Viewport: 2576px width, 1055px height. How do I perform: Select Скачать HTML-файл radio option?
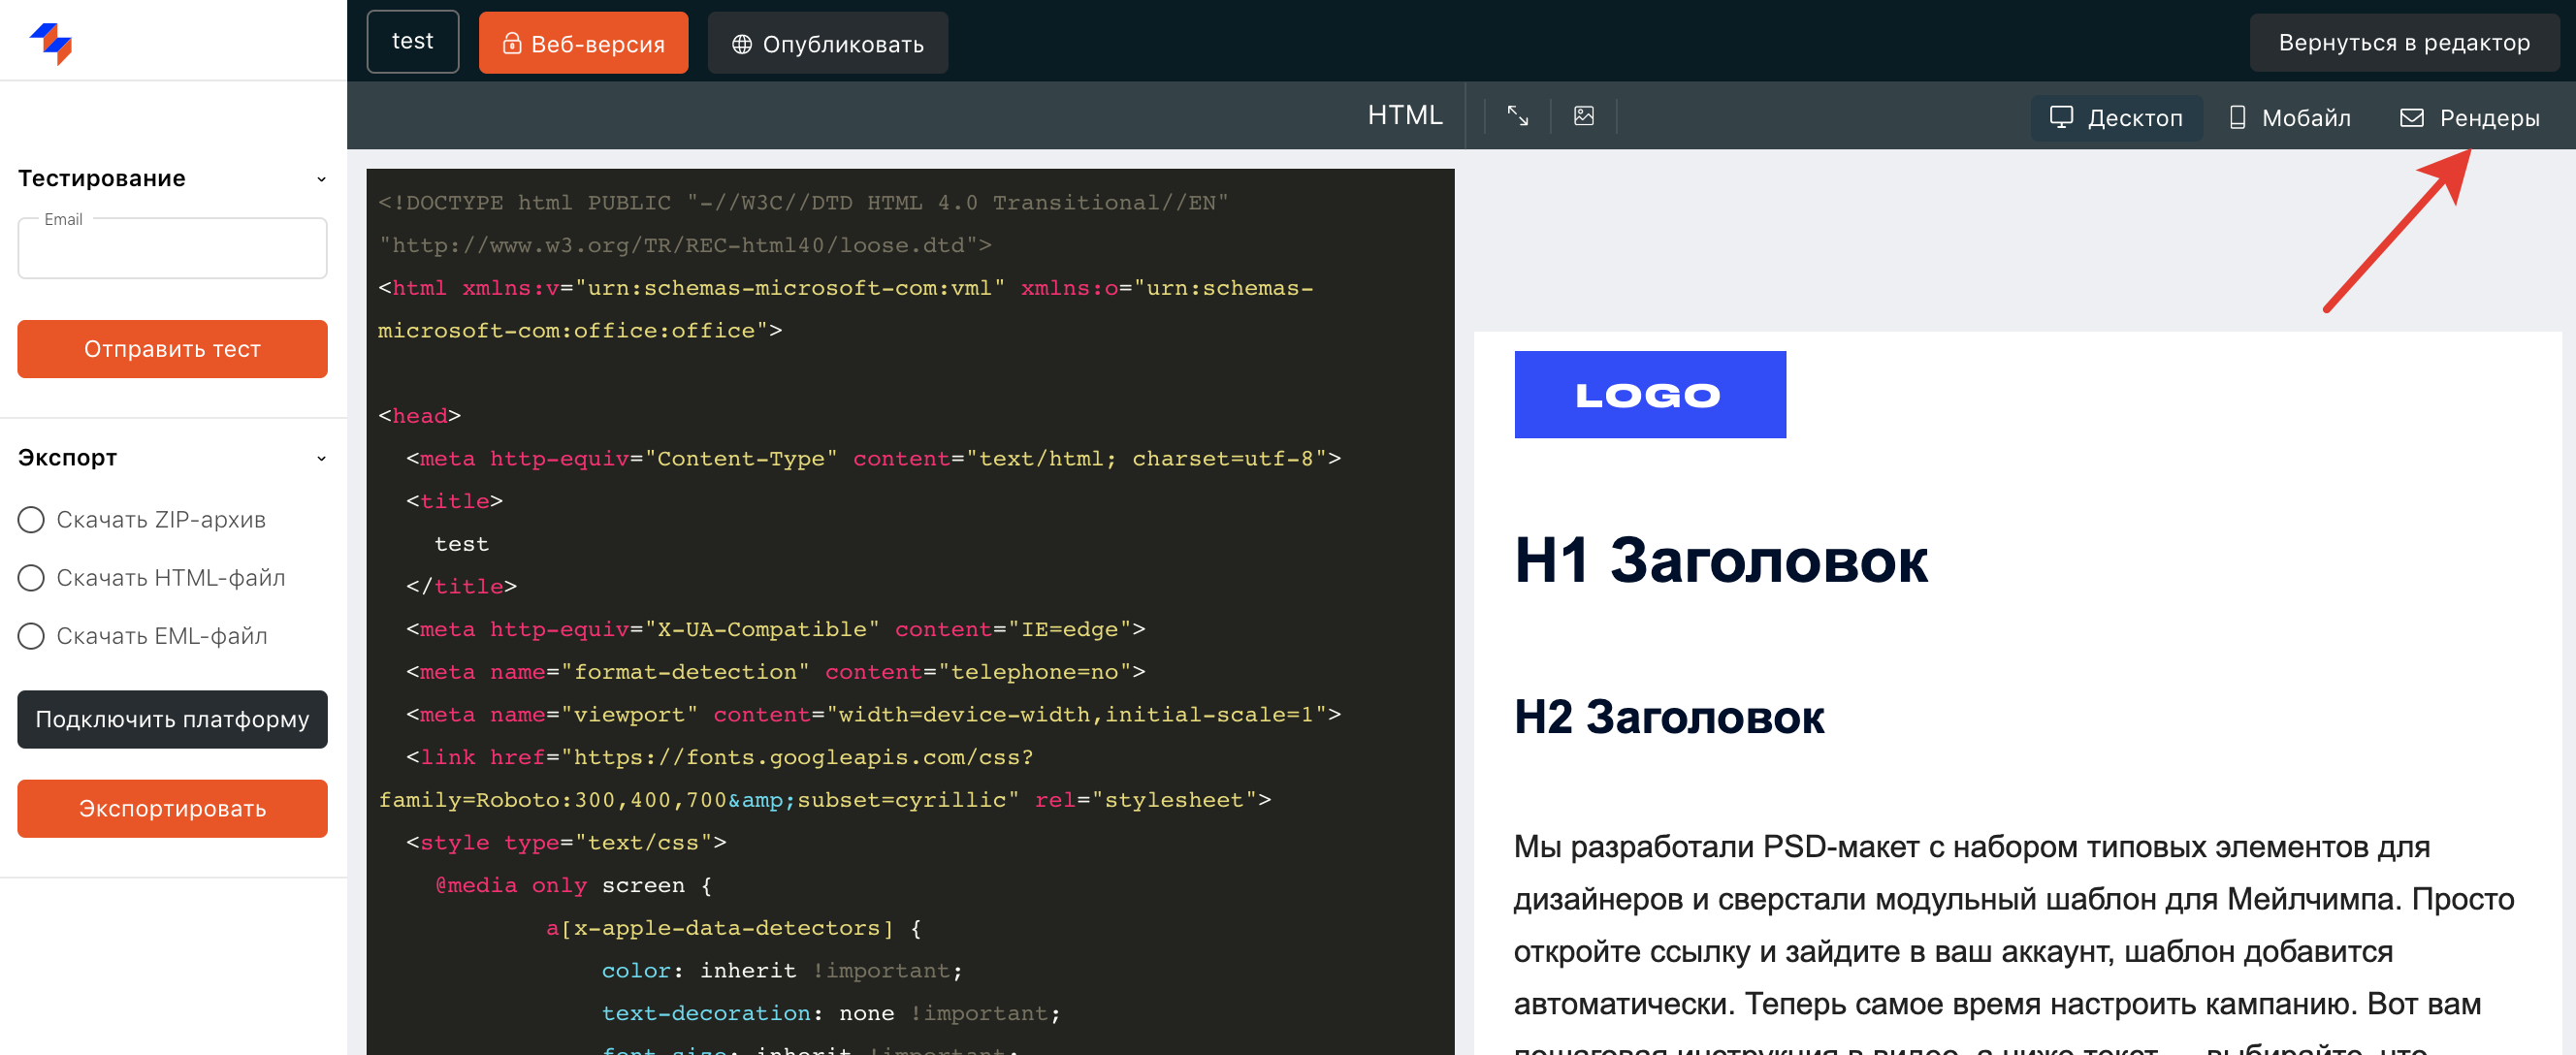[x=31, y=577]
